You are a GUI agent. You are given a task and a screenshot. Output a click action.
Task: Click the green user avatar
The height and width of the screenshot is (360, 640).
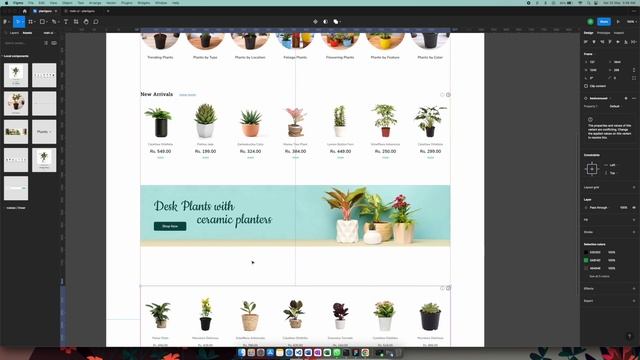click(591, 22)
